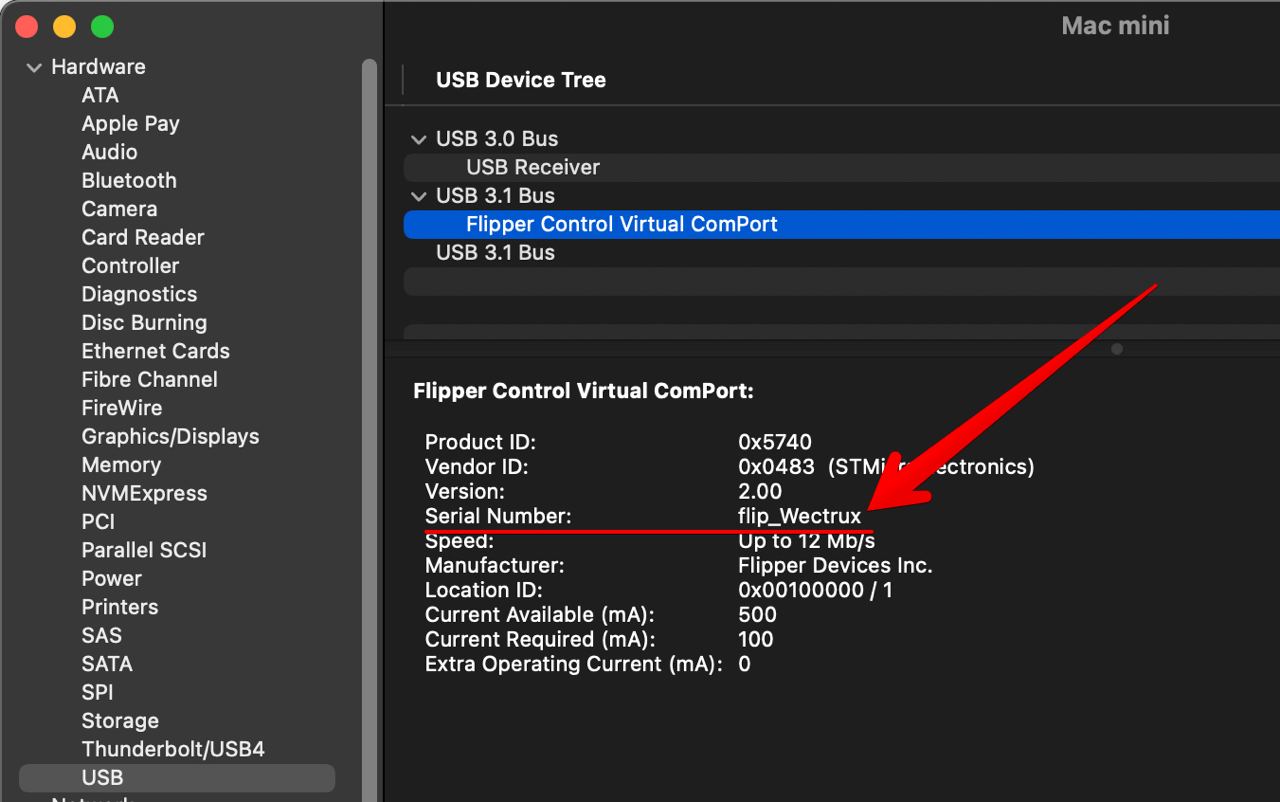1280x802 pixels.
Task: Click the Mac mini window title
Action: [1115, 26]
